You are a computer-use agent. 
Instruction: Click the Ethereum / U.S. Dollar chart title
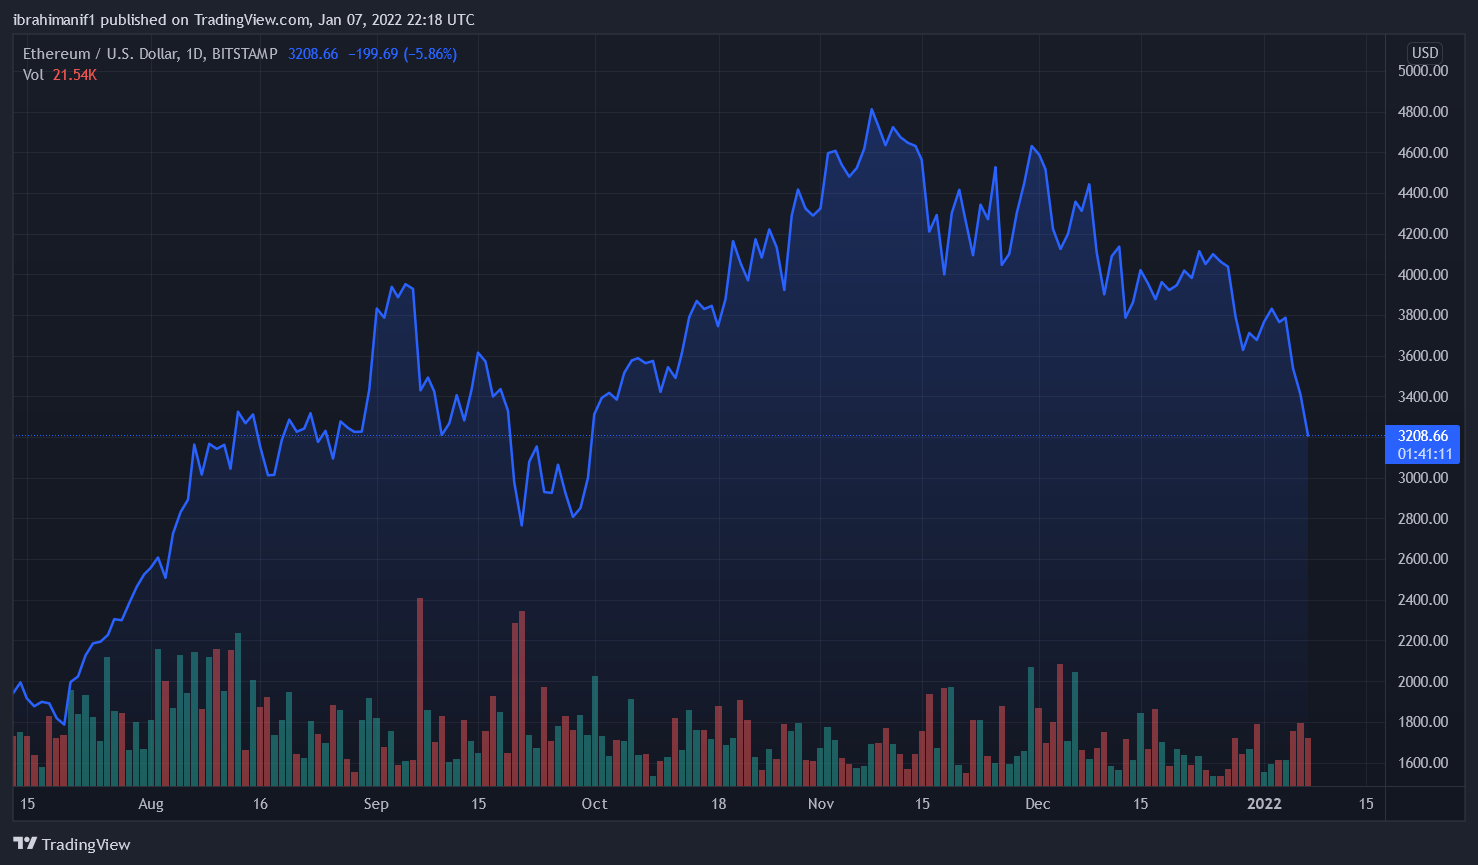click(x=150, y=54)
